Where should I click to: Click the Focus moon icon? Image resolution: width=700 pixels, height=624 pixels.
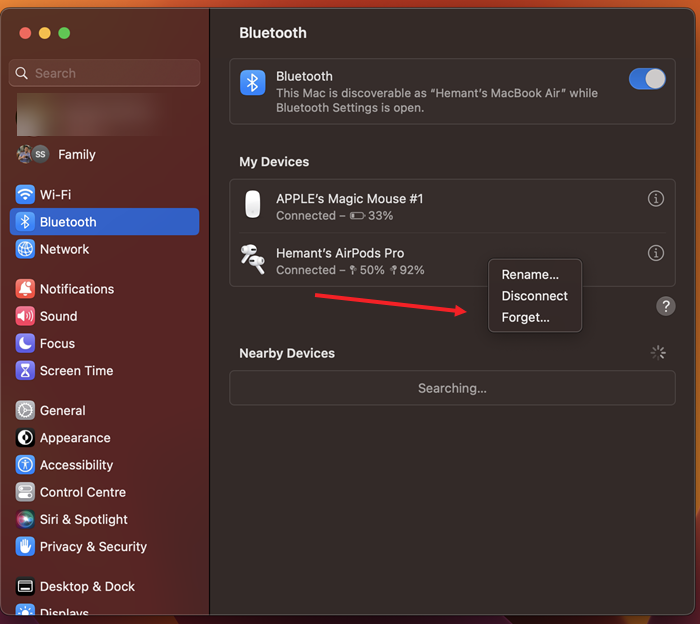click(25, 343)
